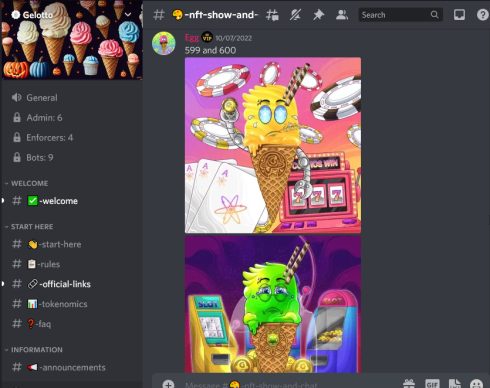
Task: Toggle notification settings bell icon
Action: click(295, 15)
